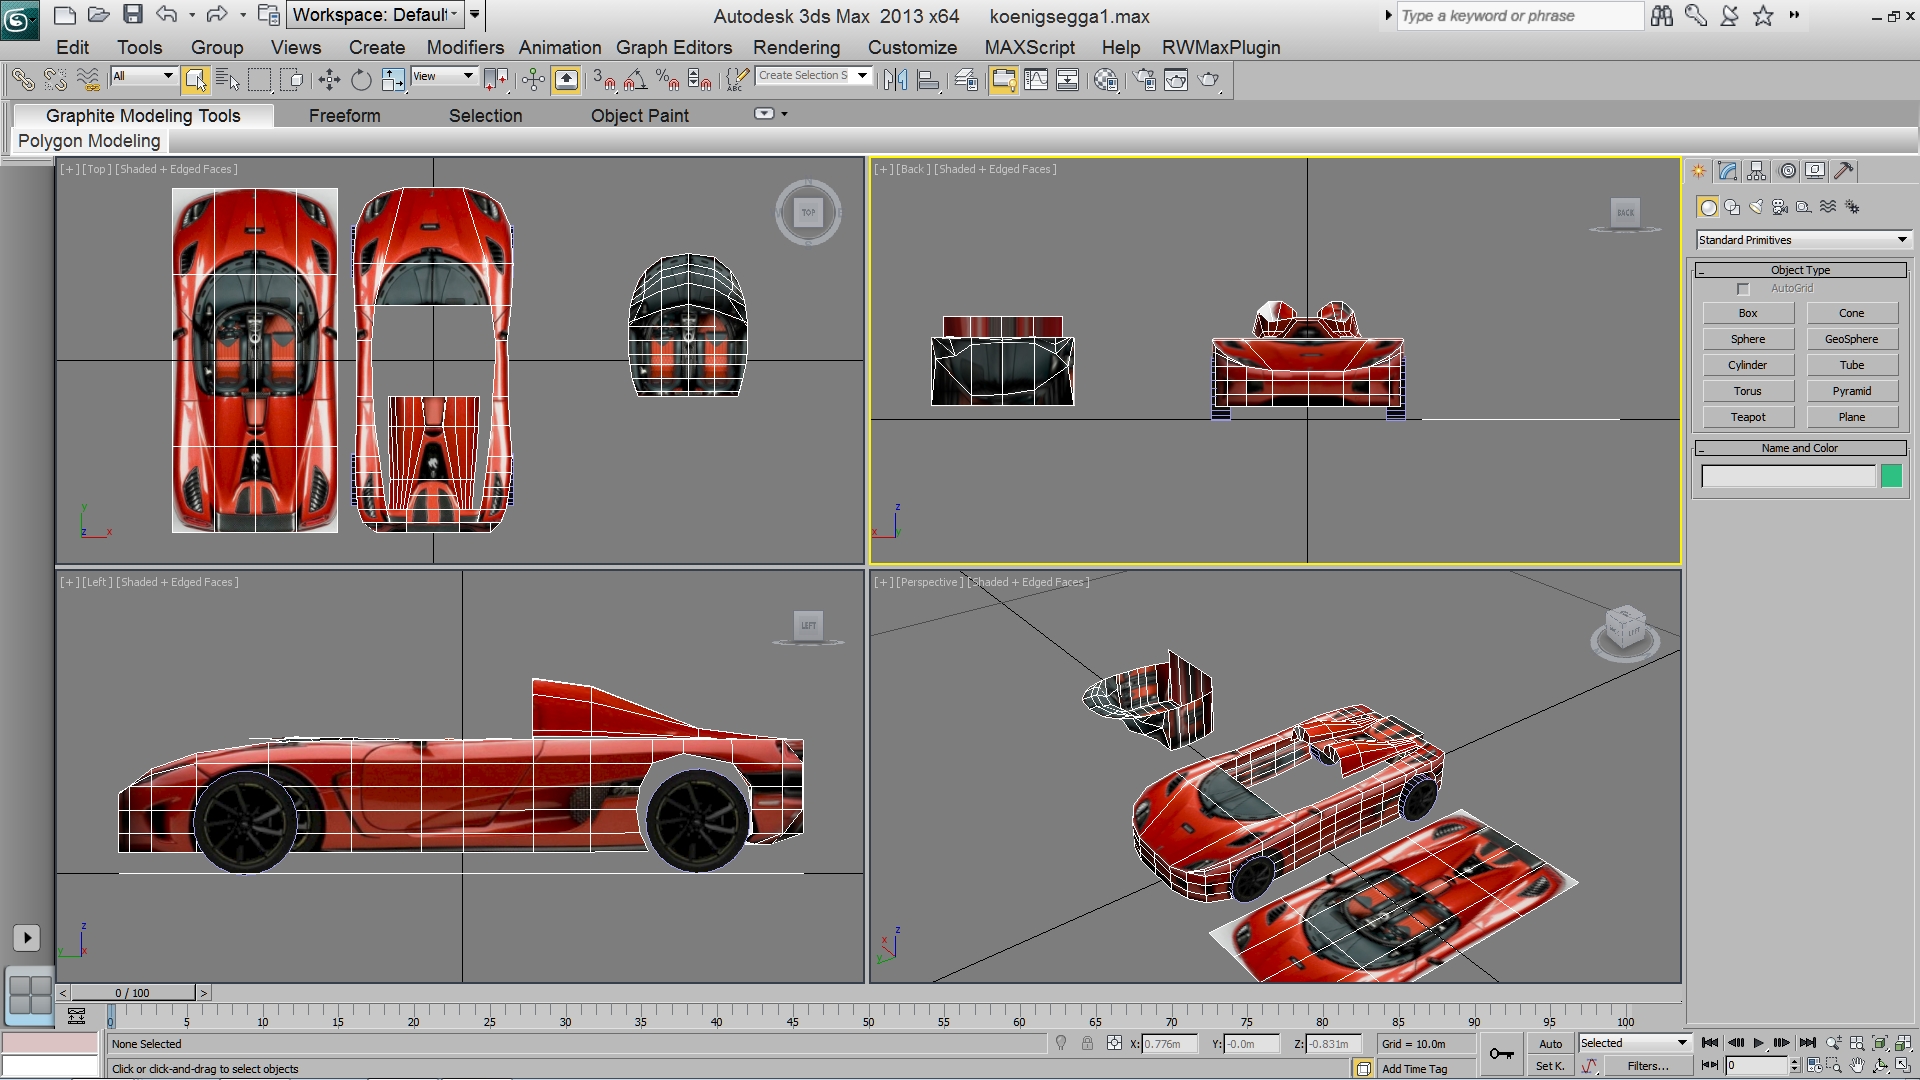Toggle the selection lock icon
The image size is (1920, 1080).
(1087, 1044)
